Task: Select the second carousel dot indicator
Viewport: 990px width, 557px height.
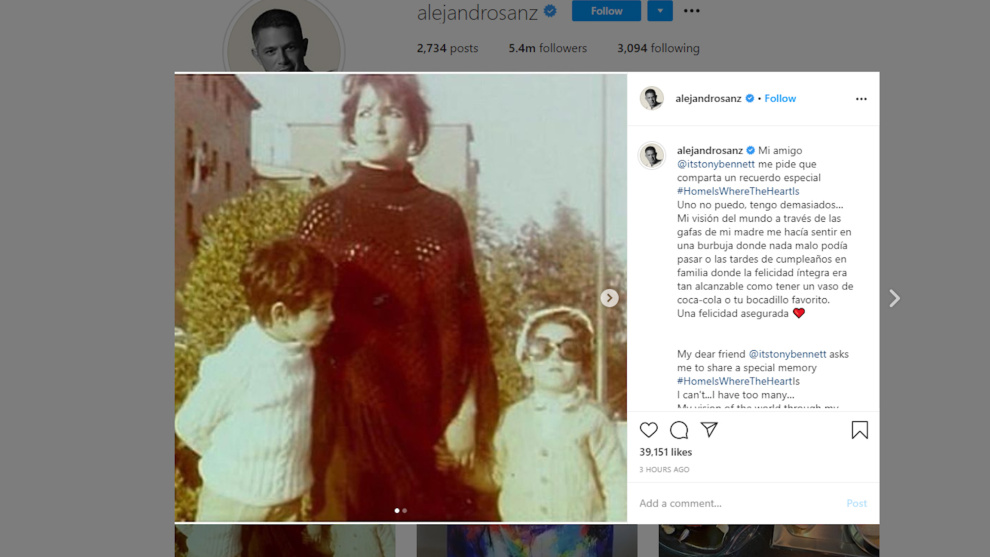Action: click(405, 510)
